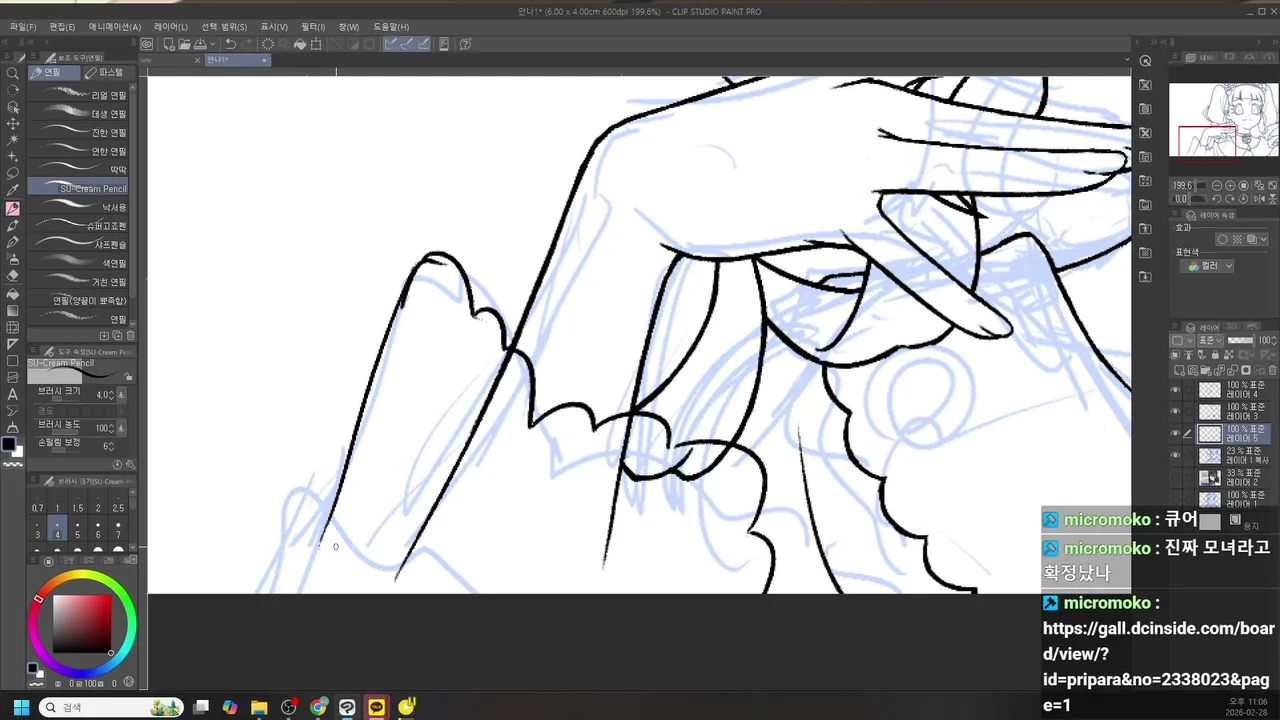This screenshot has width=1280, height=720.
Task: Click the help question mark icon
Action: point(466,44)
